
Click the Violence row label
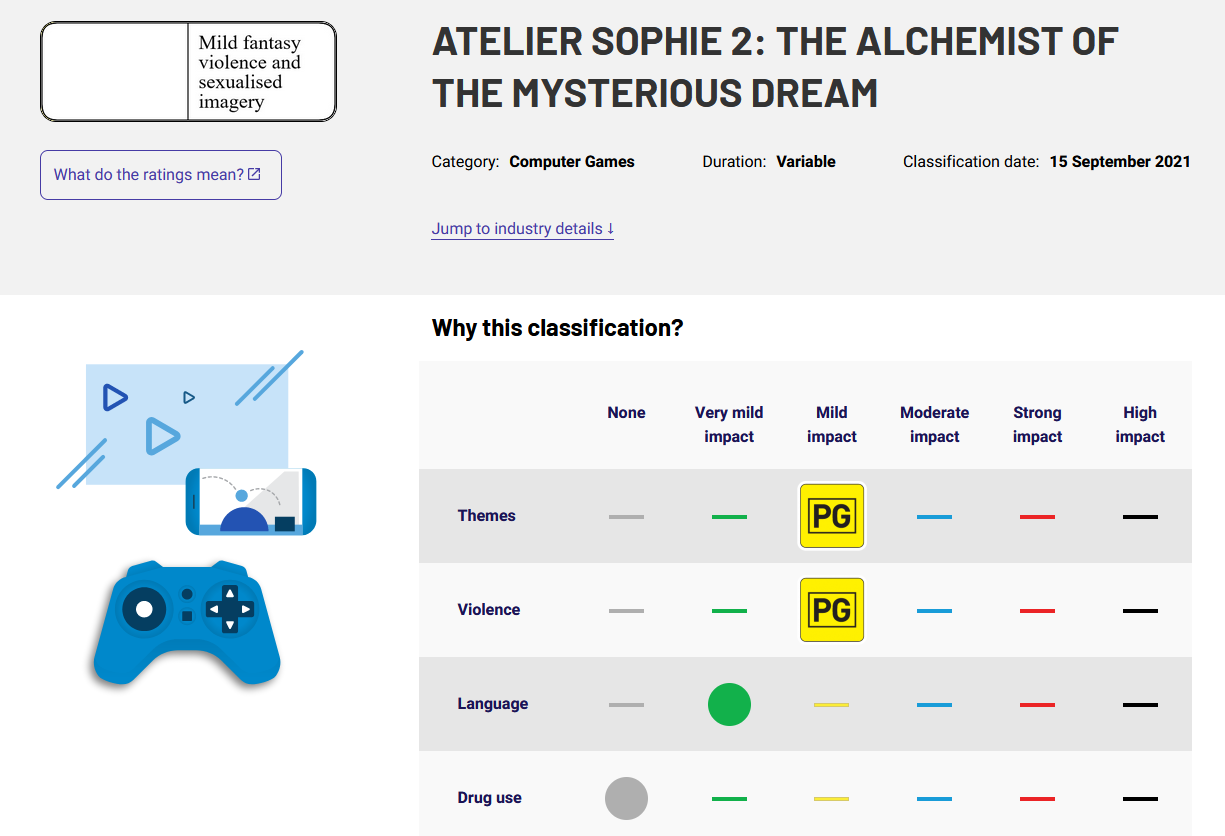[489, 610]
